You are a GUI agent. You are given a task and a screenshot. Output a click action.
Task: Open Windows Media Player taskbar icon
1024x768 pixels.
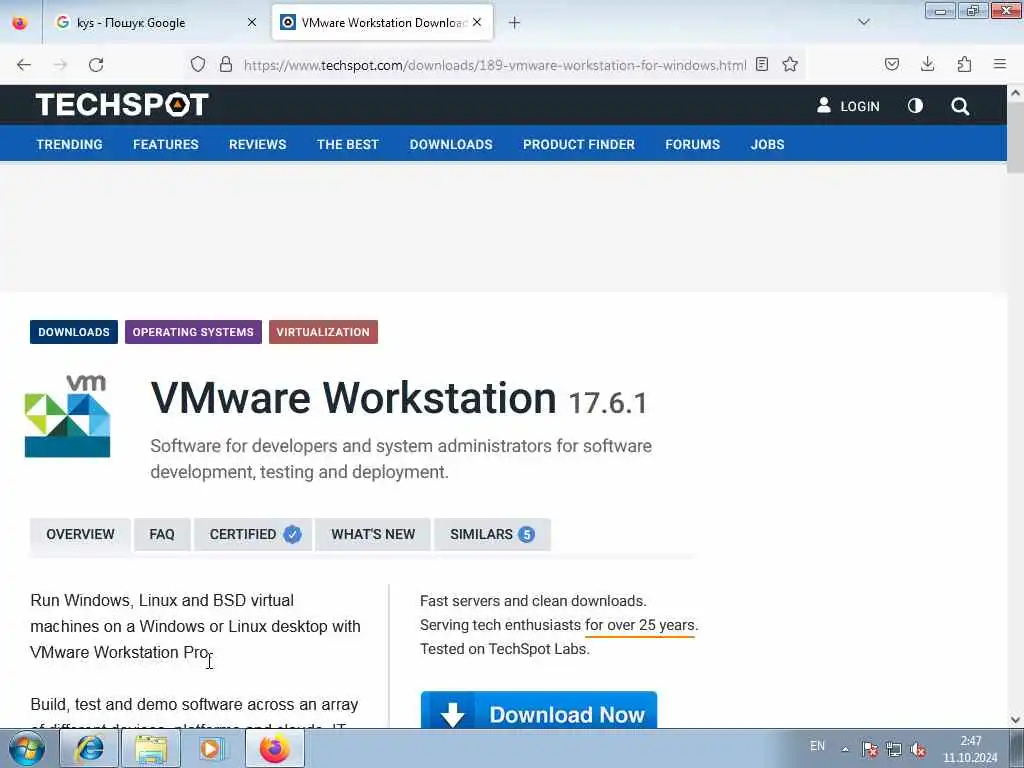(212, 748)
